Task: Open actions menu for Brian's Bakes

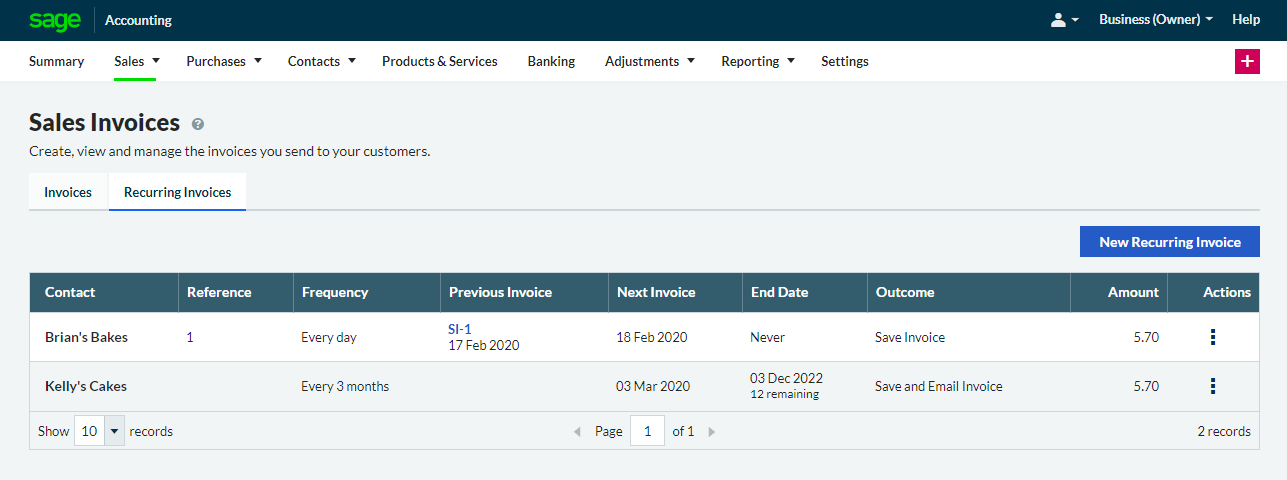Action: coord(1213,338)
